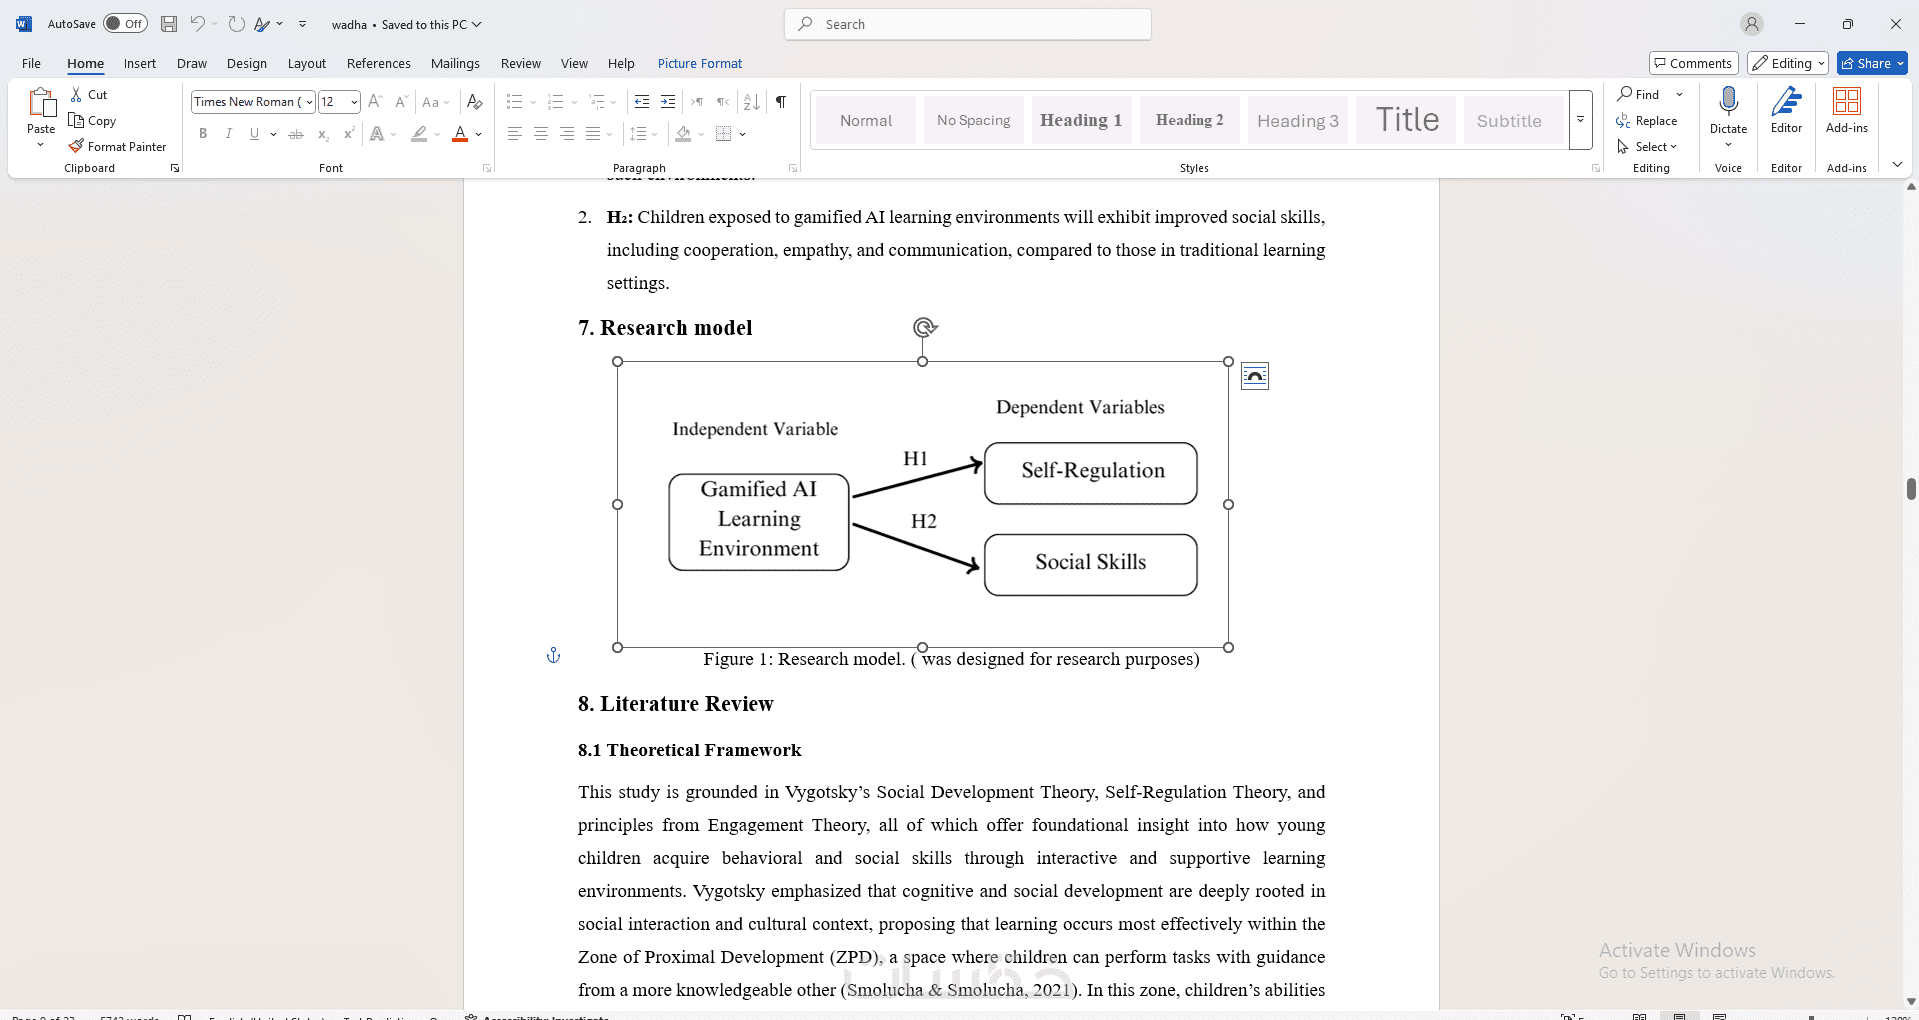This screenshot has height=1020, width=1919.
Task: Click Replace in Editing group
Action: pos(1647,120)
